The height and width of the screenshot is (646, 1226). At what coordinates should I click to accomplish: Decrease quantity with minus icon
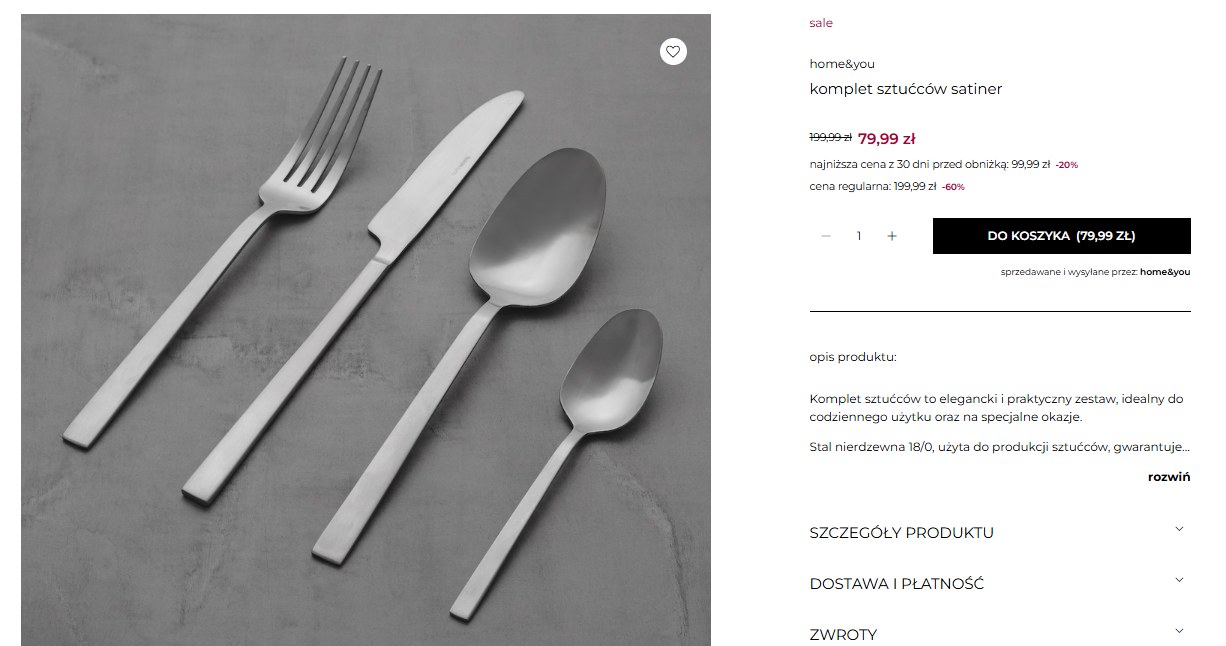(x=826, y=236)
